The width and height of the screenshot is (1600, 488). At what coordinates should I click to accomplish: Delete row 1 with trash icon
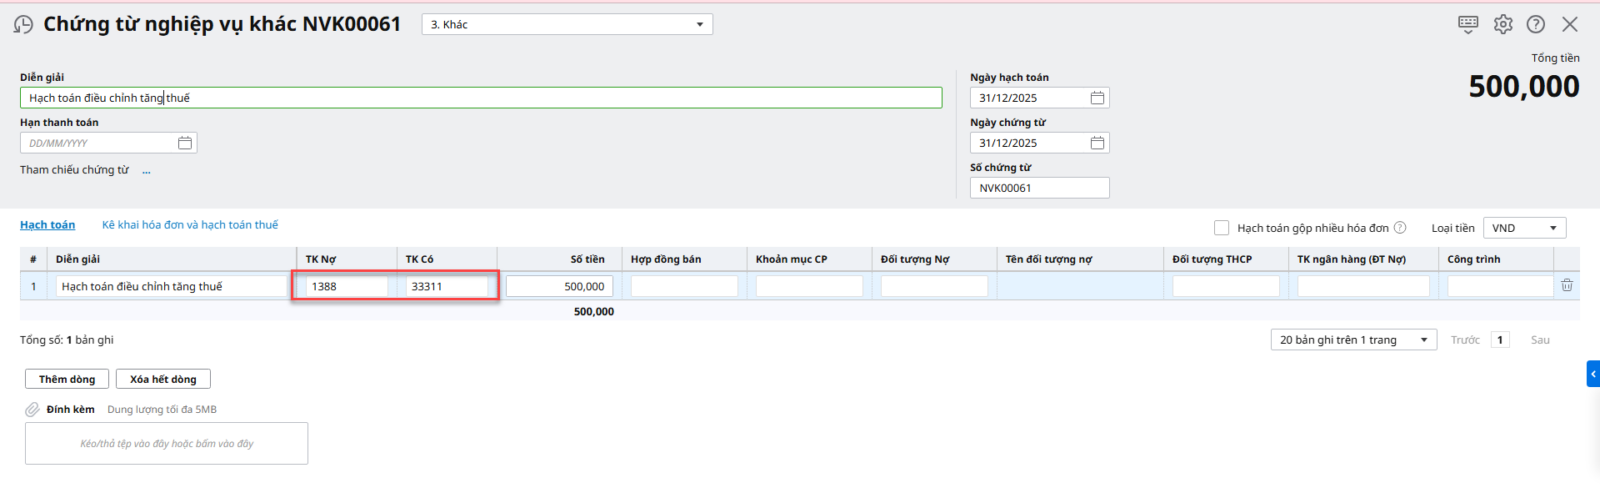[1567, 286]
